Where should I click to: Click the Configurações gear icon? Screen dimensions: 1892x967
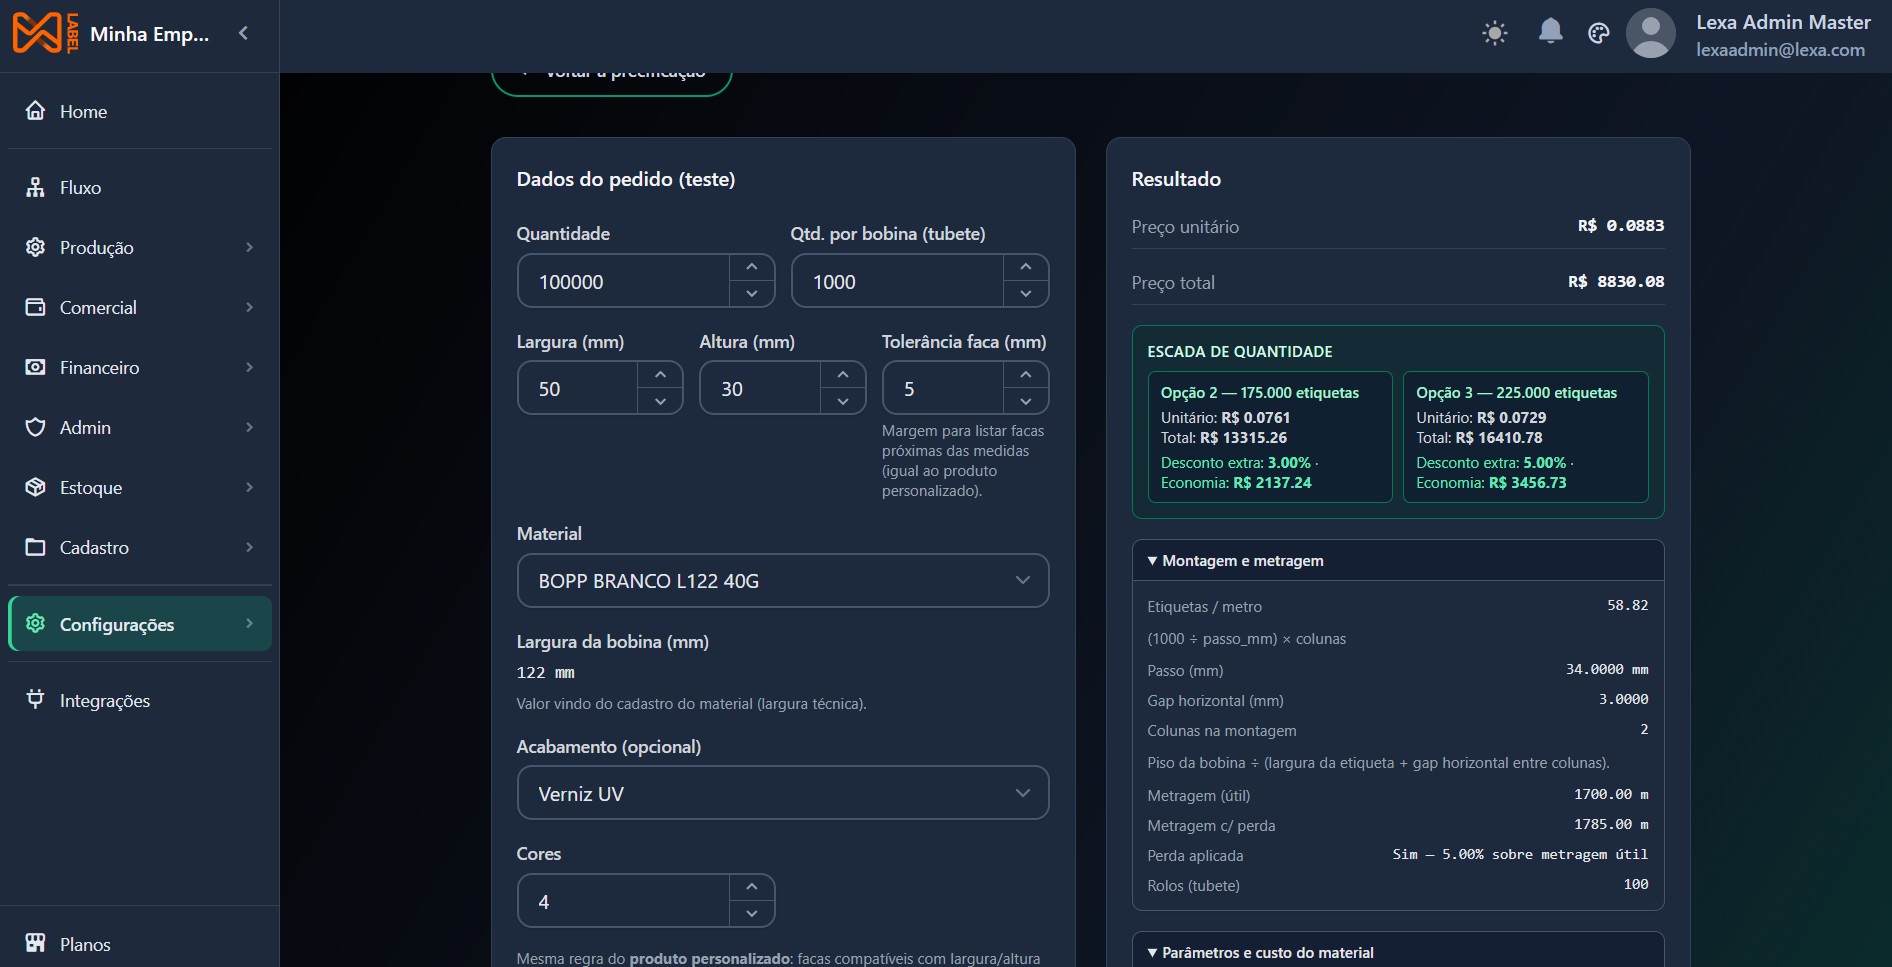coord(35,623)
